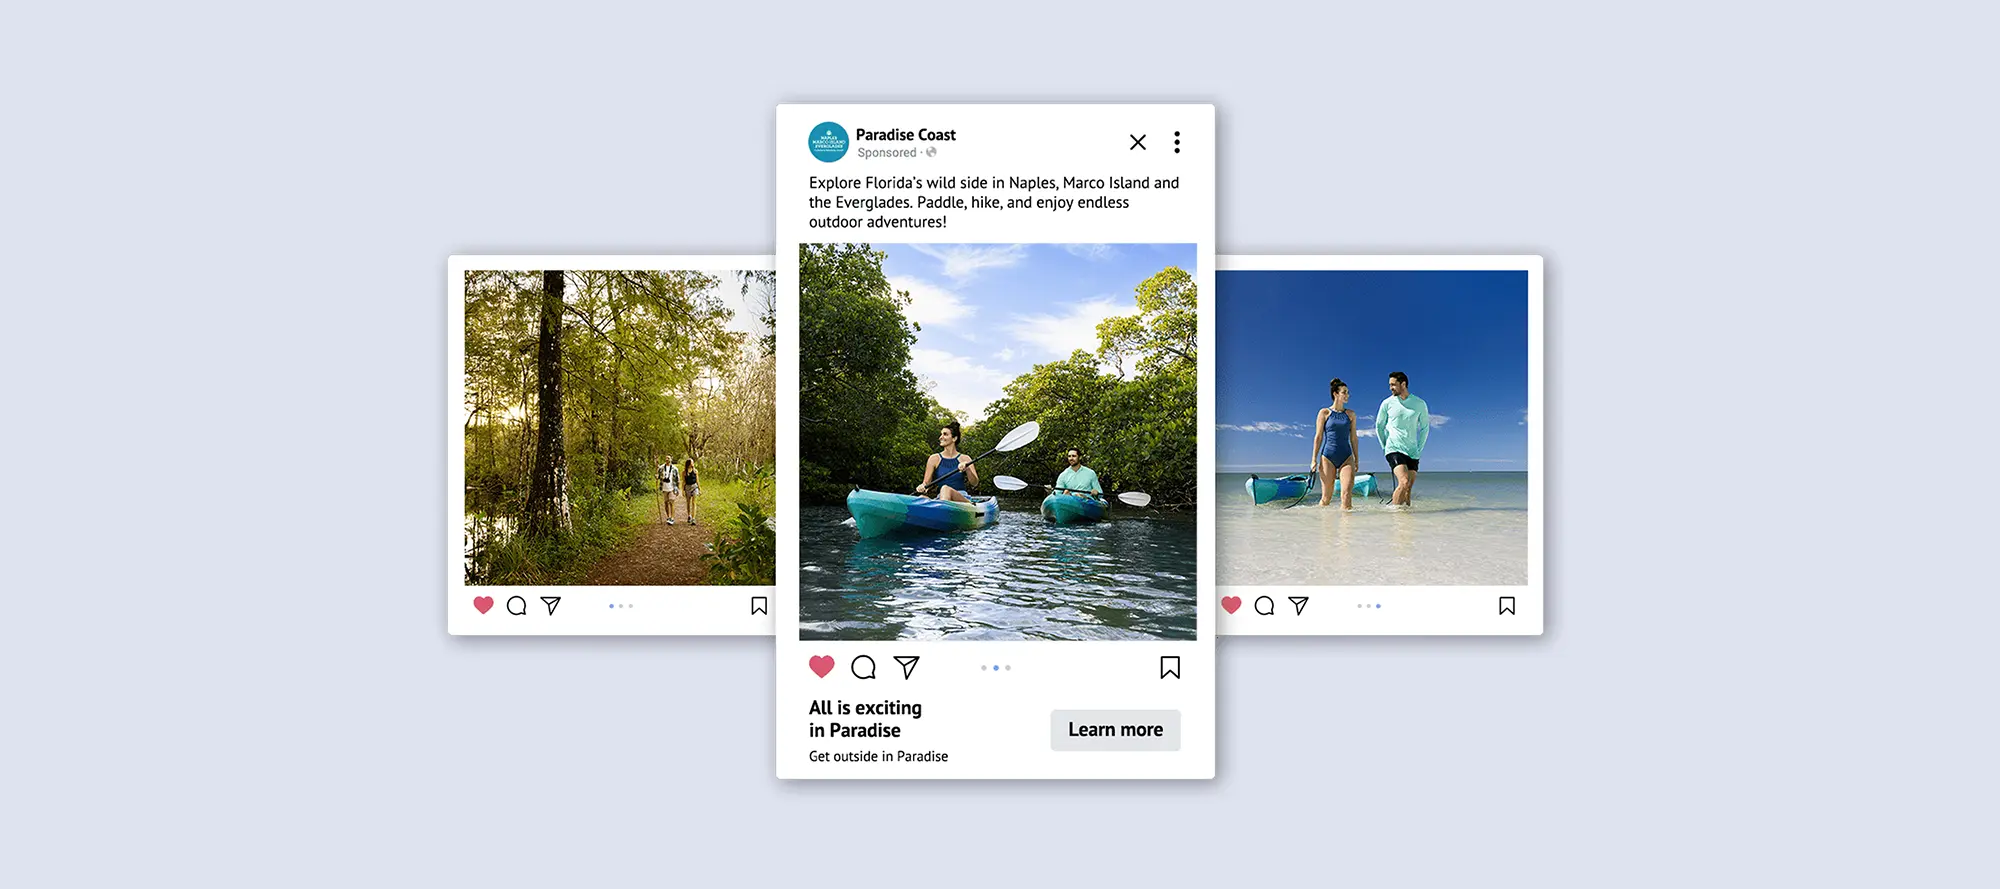This screenshot has width=2000, height=889.
Task: Open the three-dot options menu on ad
Action: [1177, 142]
